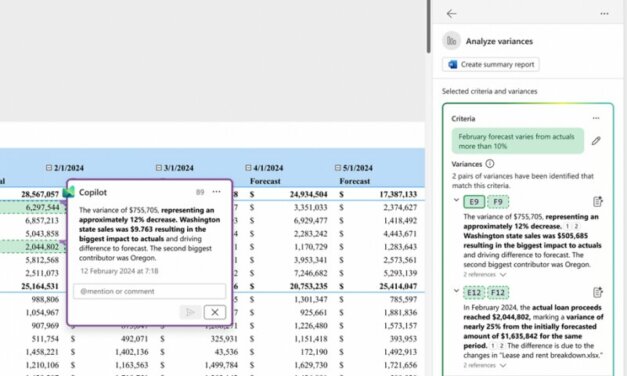Image resolution: width=627 pixels, height=376 pixels.
Task: Select the F9 cell reference chip
Action: [x=498, y=202]
